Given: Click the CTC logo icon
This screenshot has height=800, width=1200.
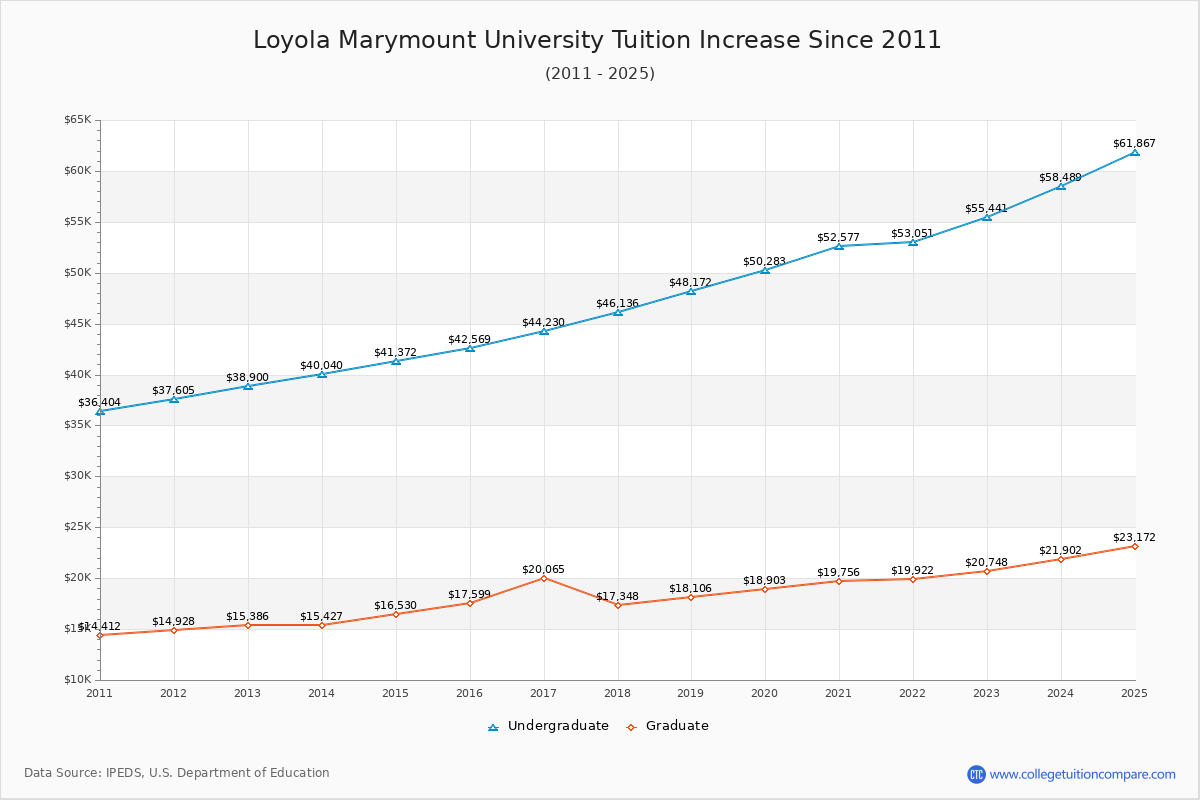Looking at the screenshot, I should (x=978, y=772).
